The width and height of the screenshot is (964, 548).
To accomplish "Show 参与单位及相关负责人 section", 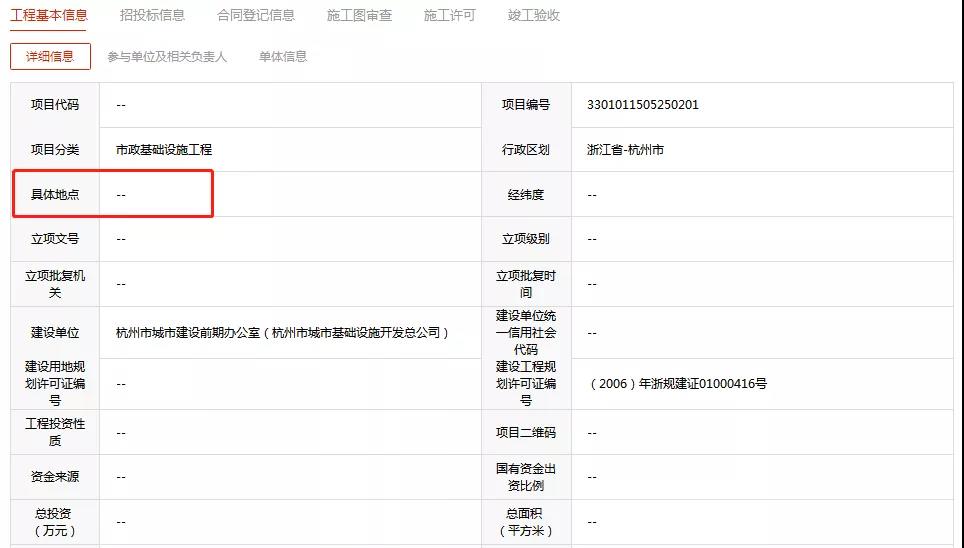I will coord(167,57).
